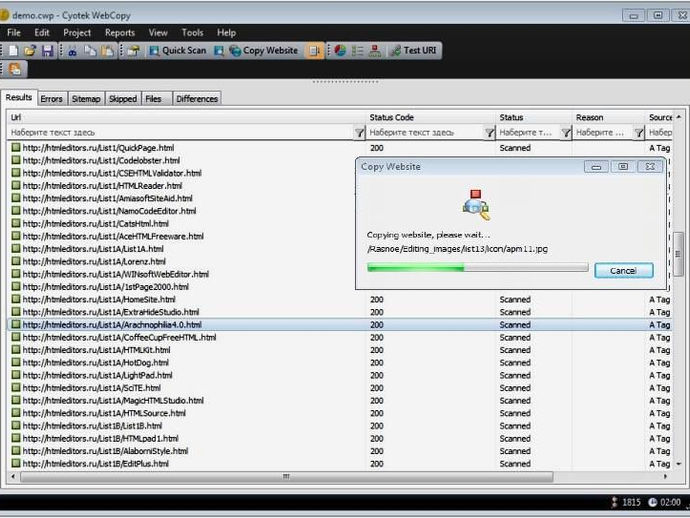690x518 pixels.
Task: Switch to the Sitemap tab
Action: 86,99
